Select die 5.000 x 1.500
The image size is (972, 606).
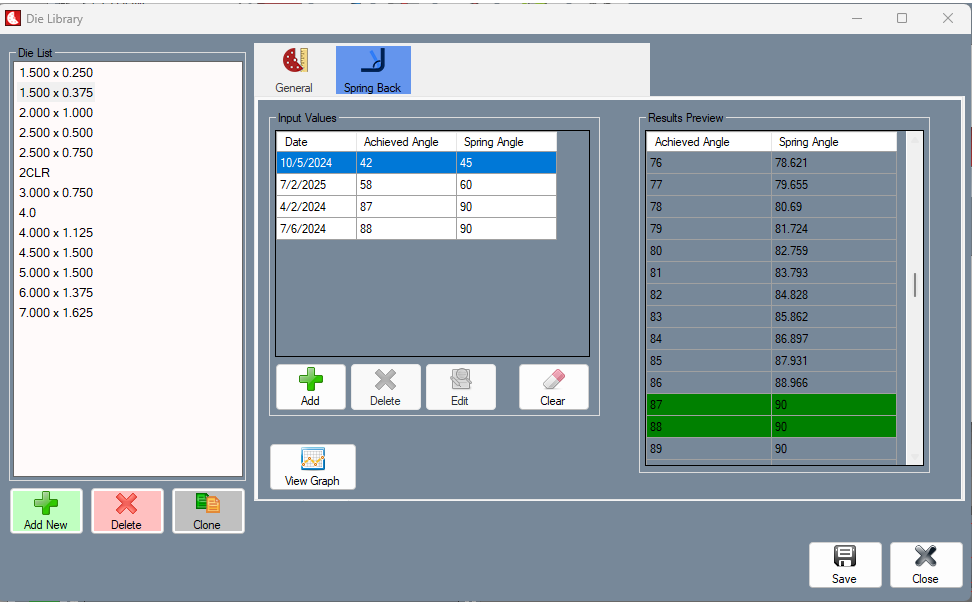(x=56, y=273)
